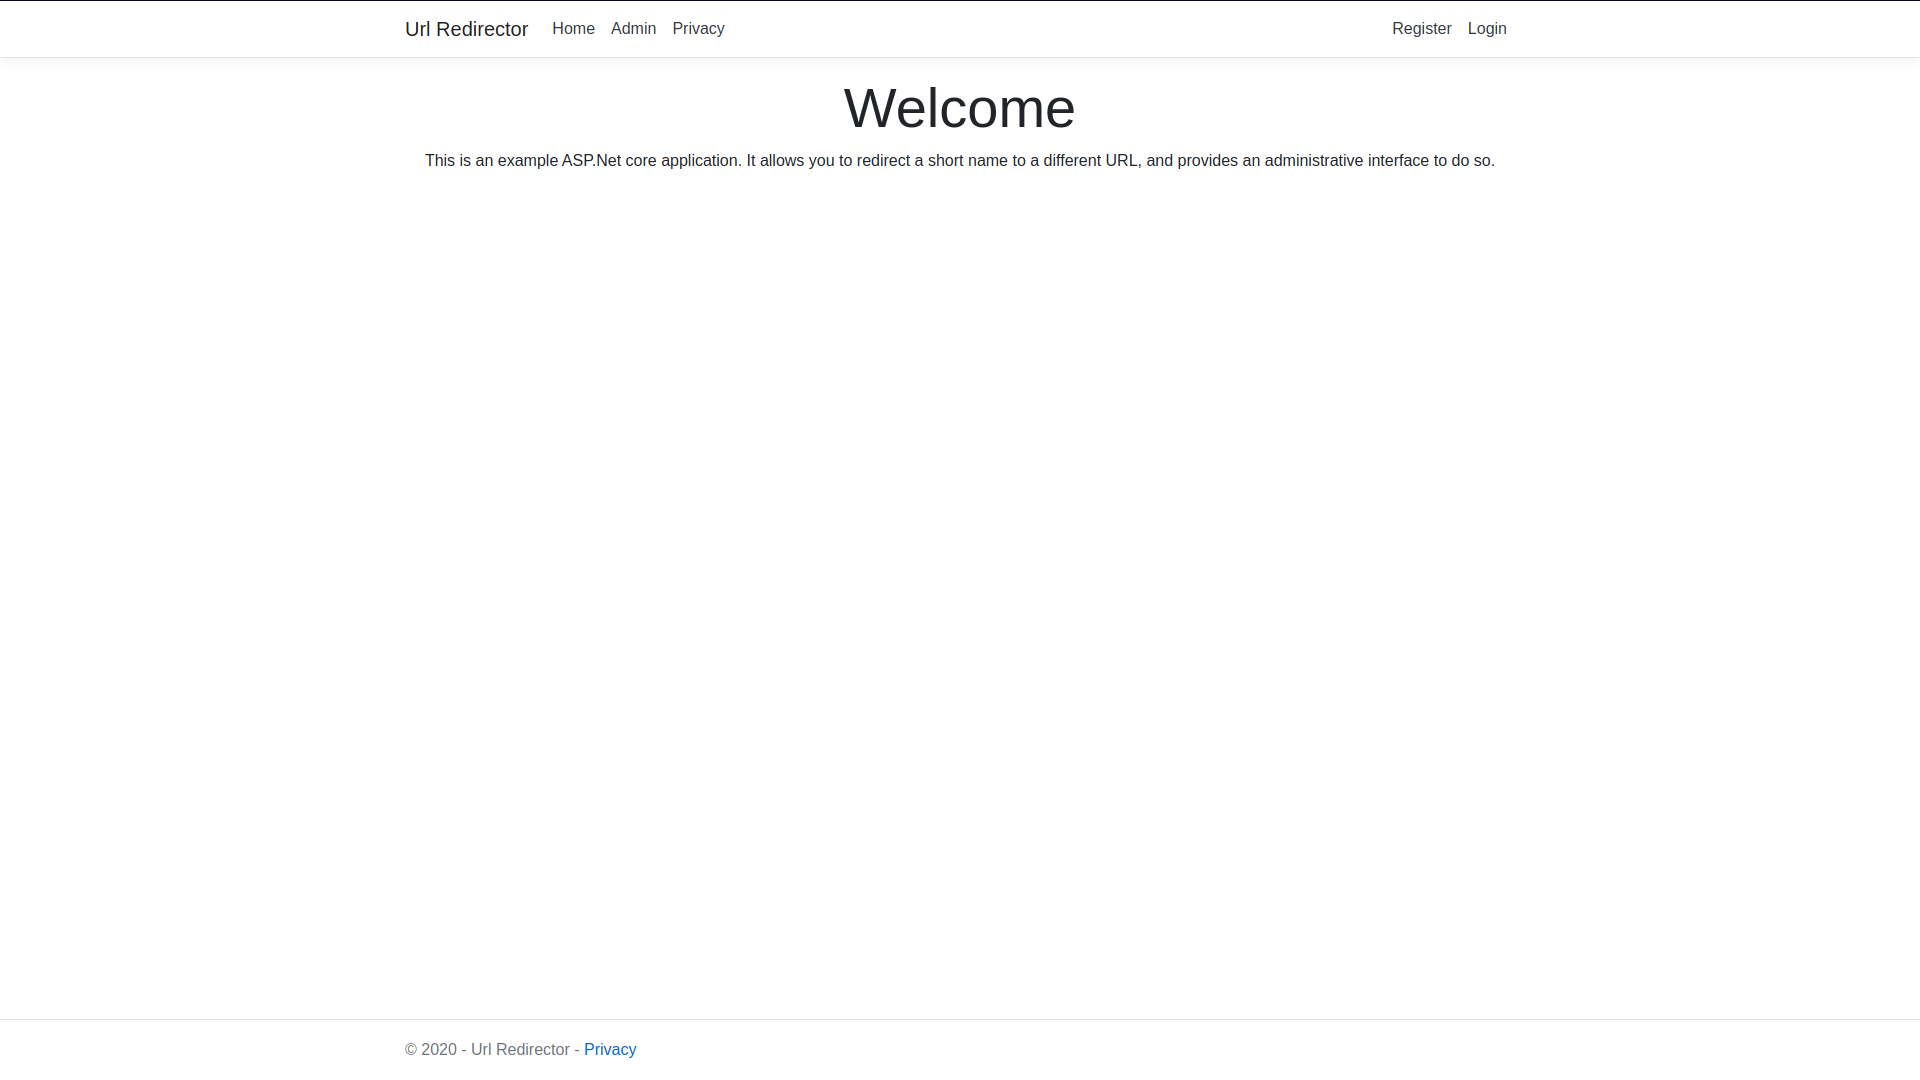Click 'to do so.' ending the description
Screen dimensions: 1920x1080
[1464, 161]
